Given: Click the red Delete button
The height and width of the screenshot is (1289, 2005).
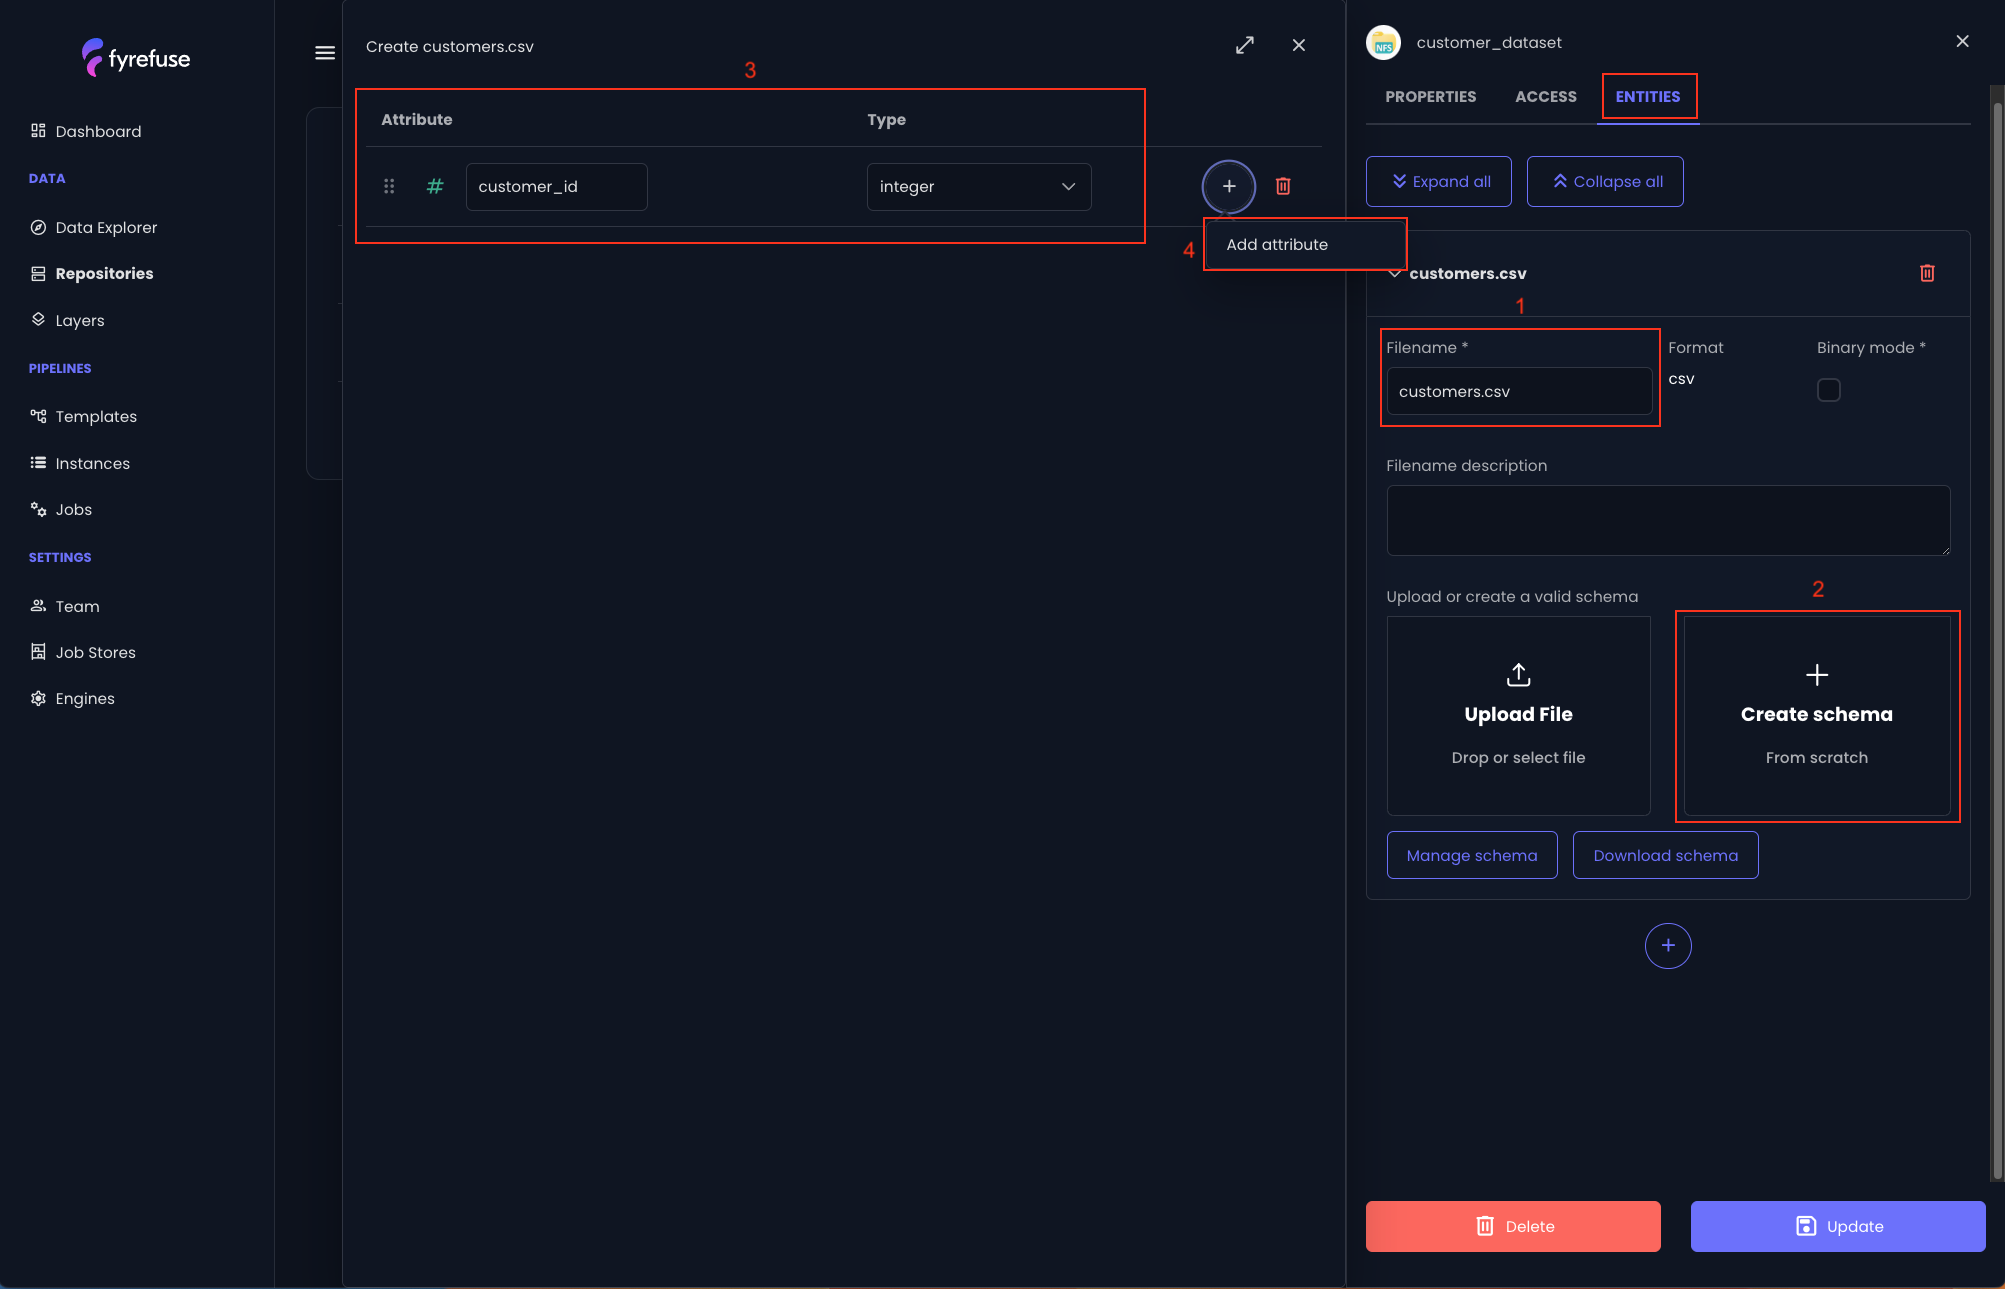Looking at the screenshot, I should click(1512, 1226).
